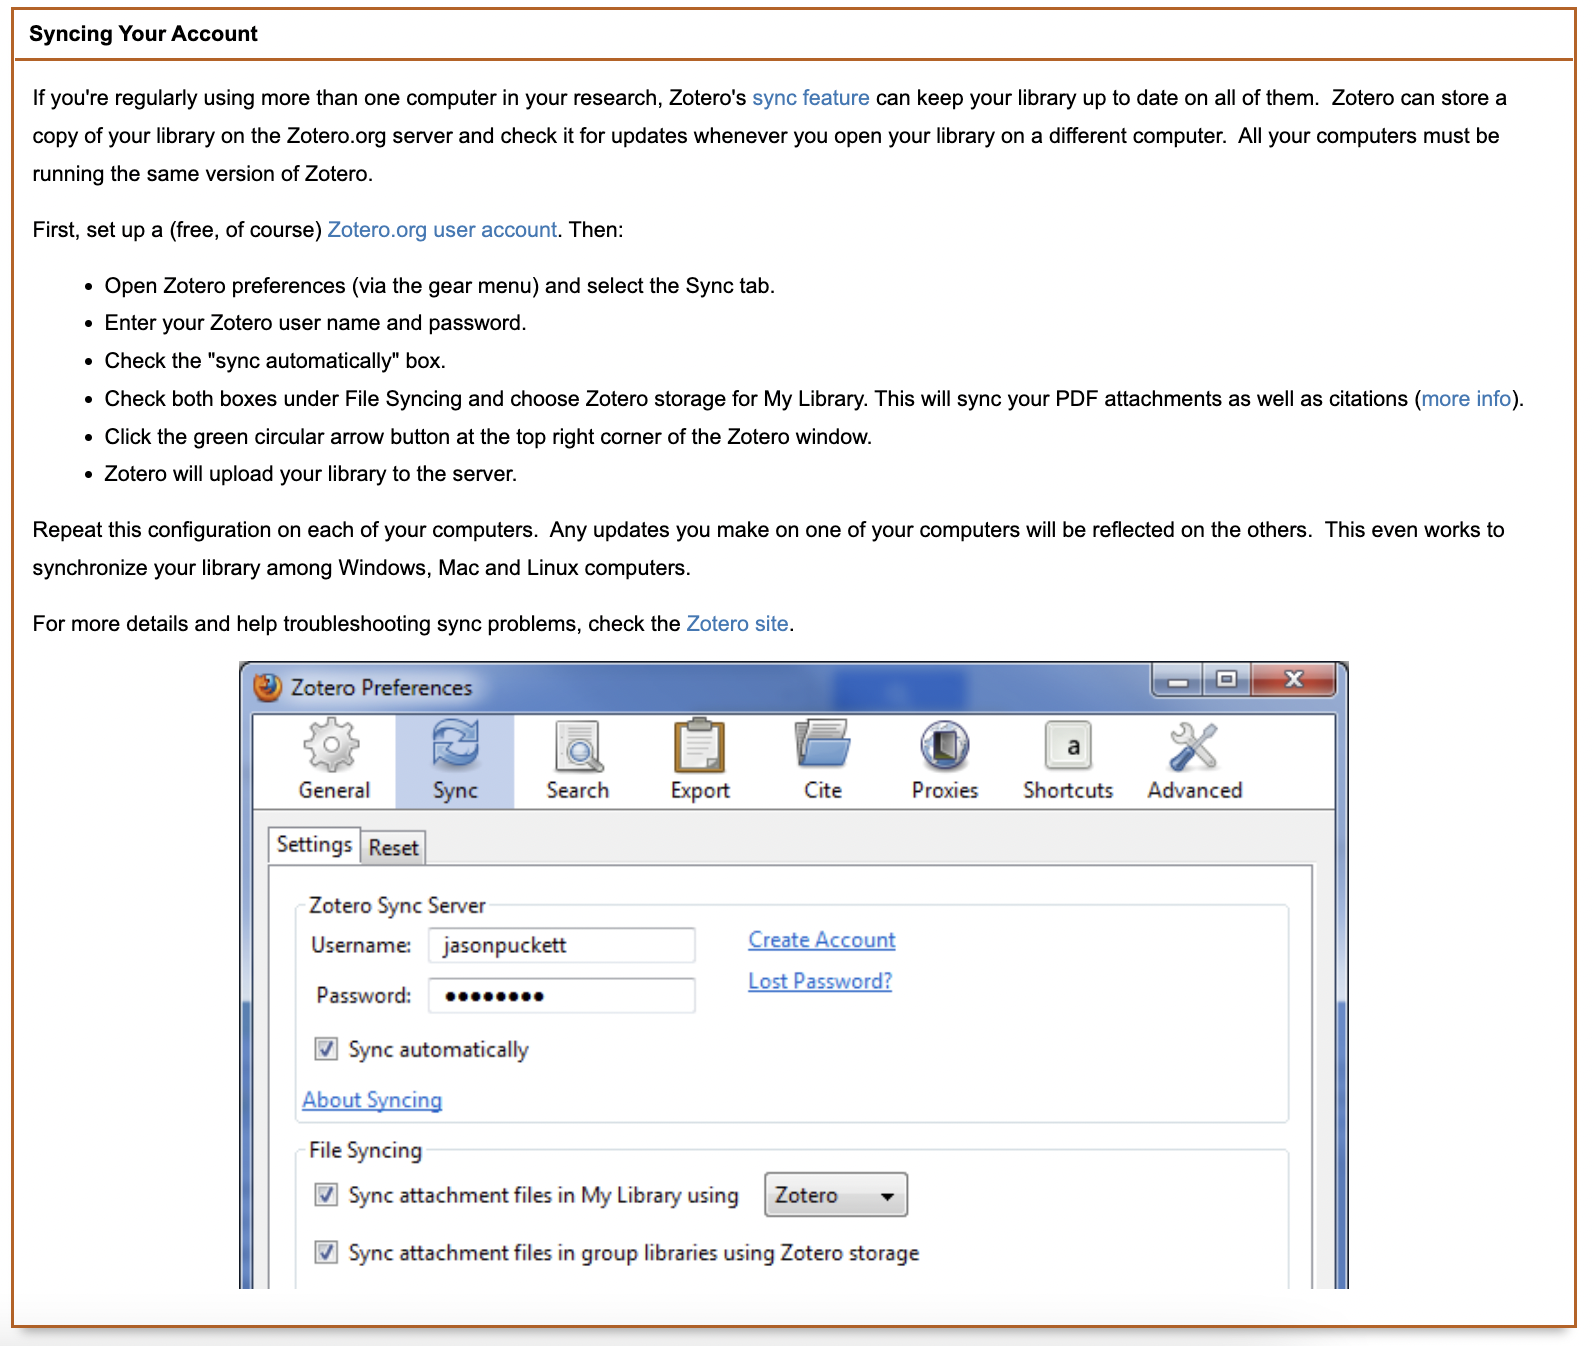The image size is (1594, 1346).
Task: Click the Create Account link
Action: pyautogui.click(x=822, y=940)
